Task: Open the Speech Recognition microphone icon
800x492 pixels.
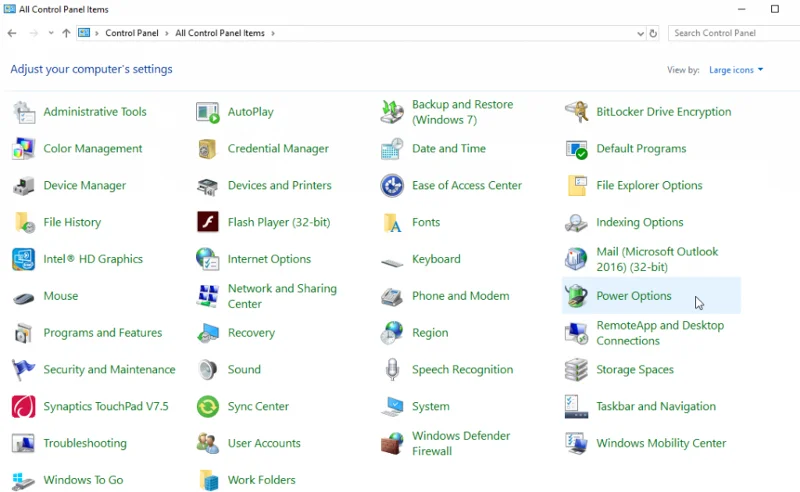Action: [x=392, y=370]
